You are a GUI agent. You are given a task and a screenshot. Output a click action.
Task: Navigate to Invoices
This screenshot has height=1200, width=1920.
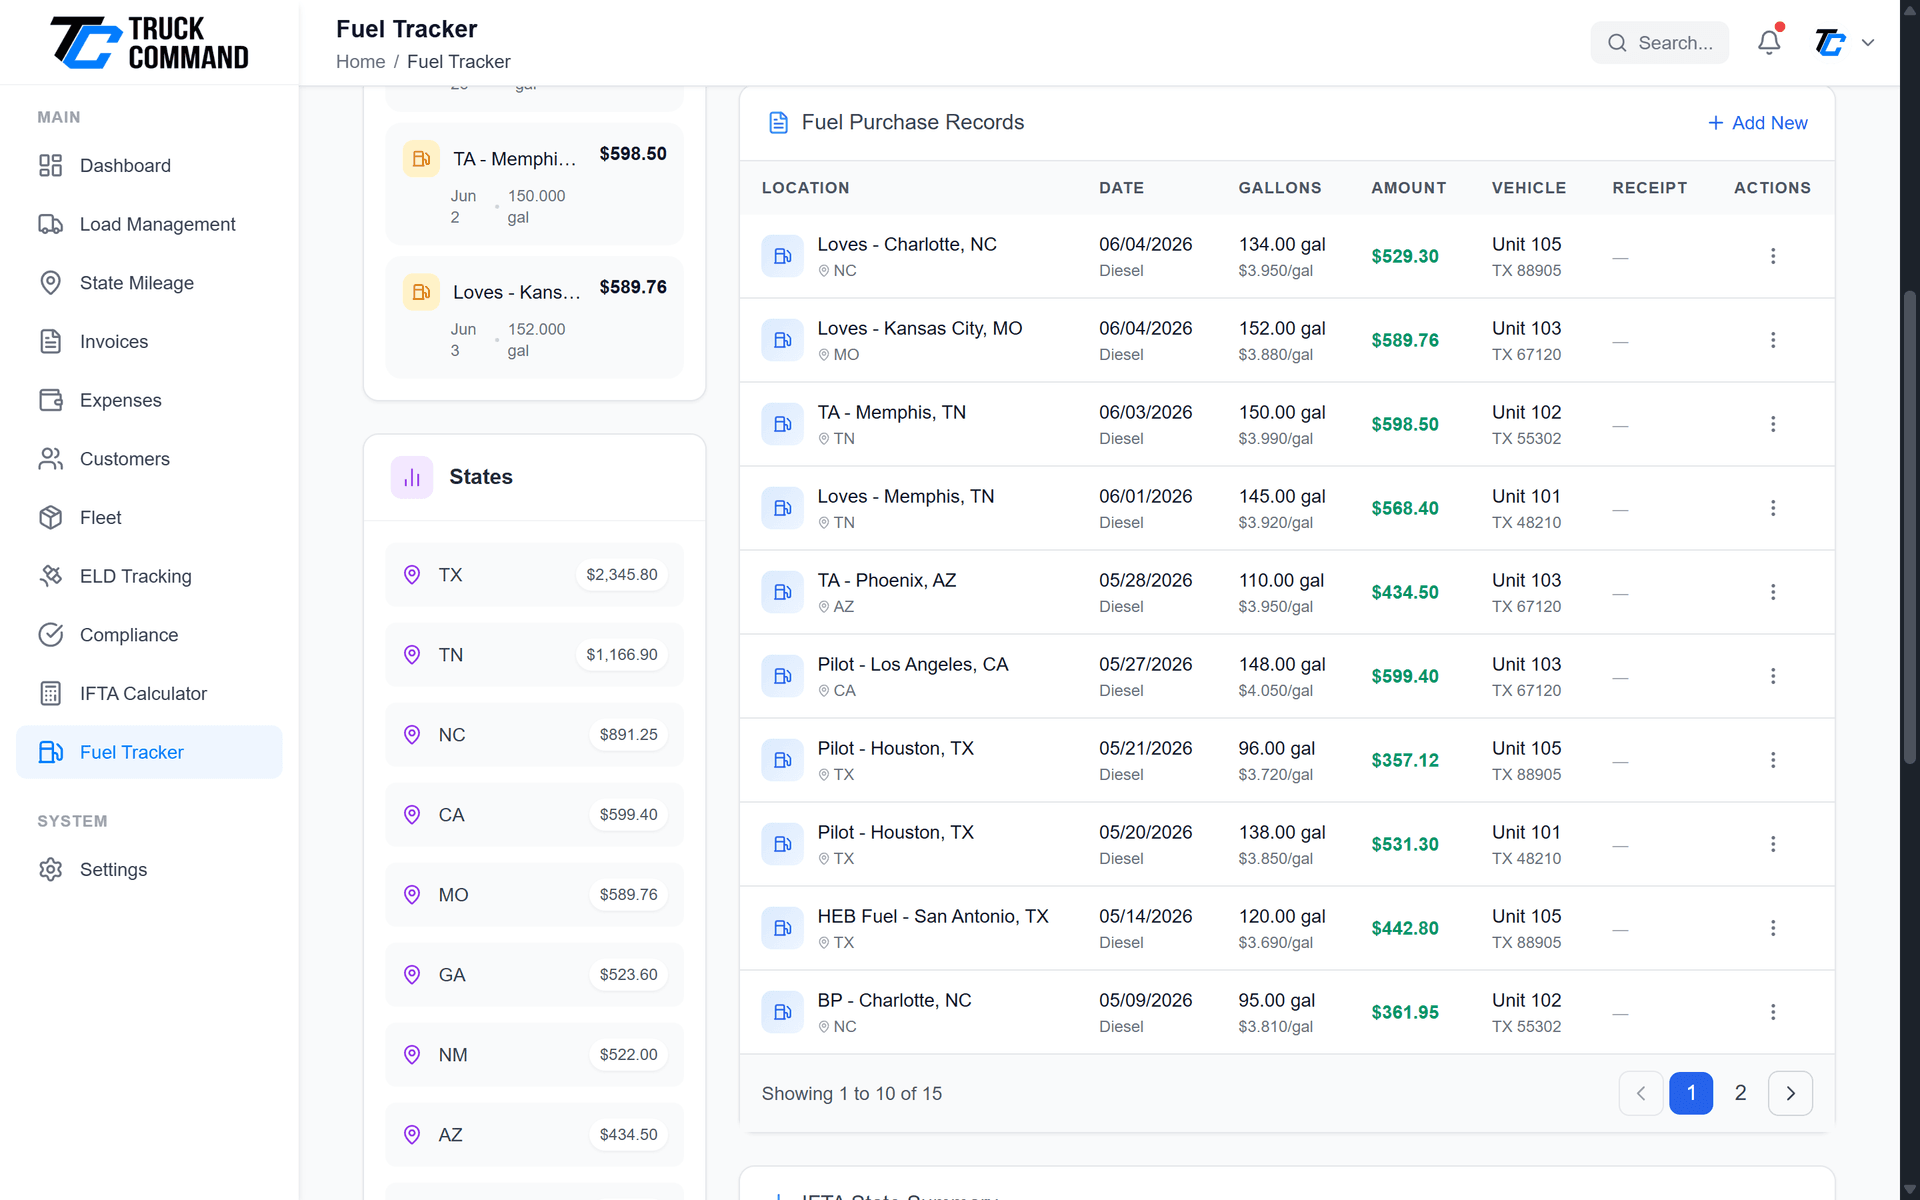click(149, 341)
